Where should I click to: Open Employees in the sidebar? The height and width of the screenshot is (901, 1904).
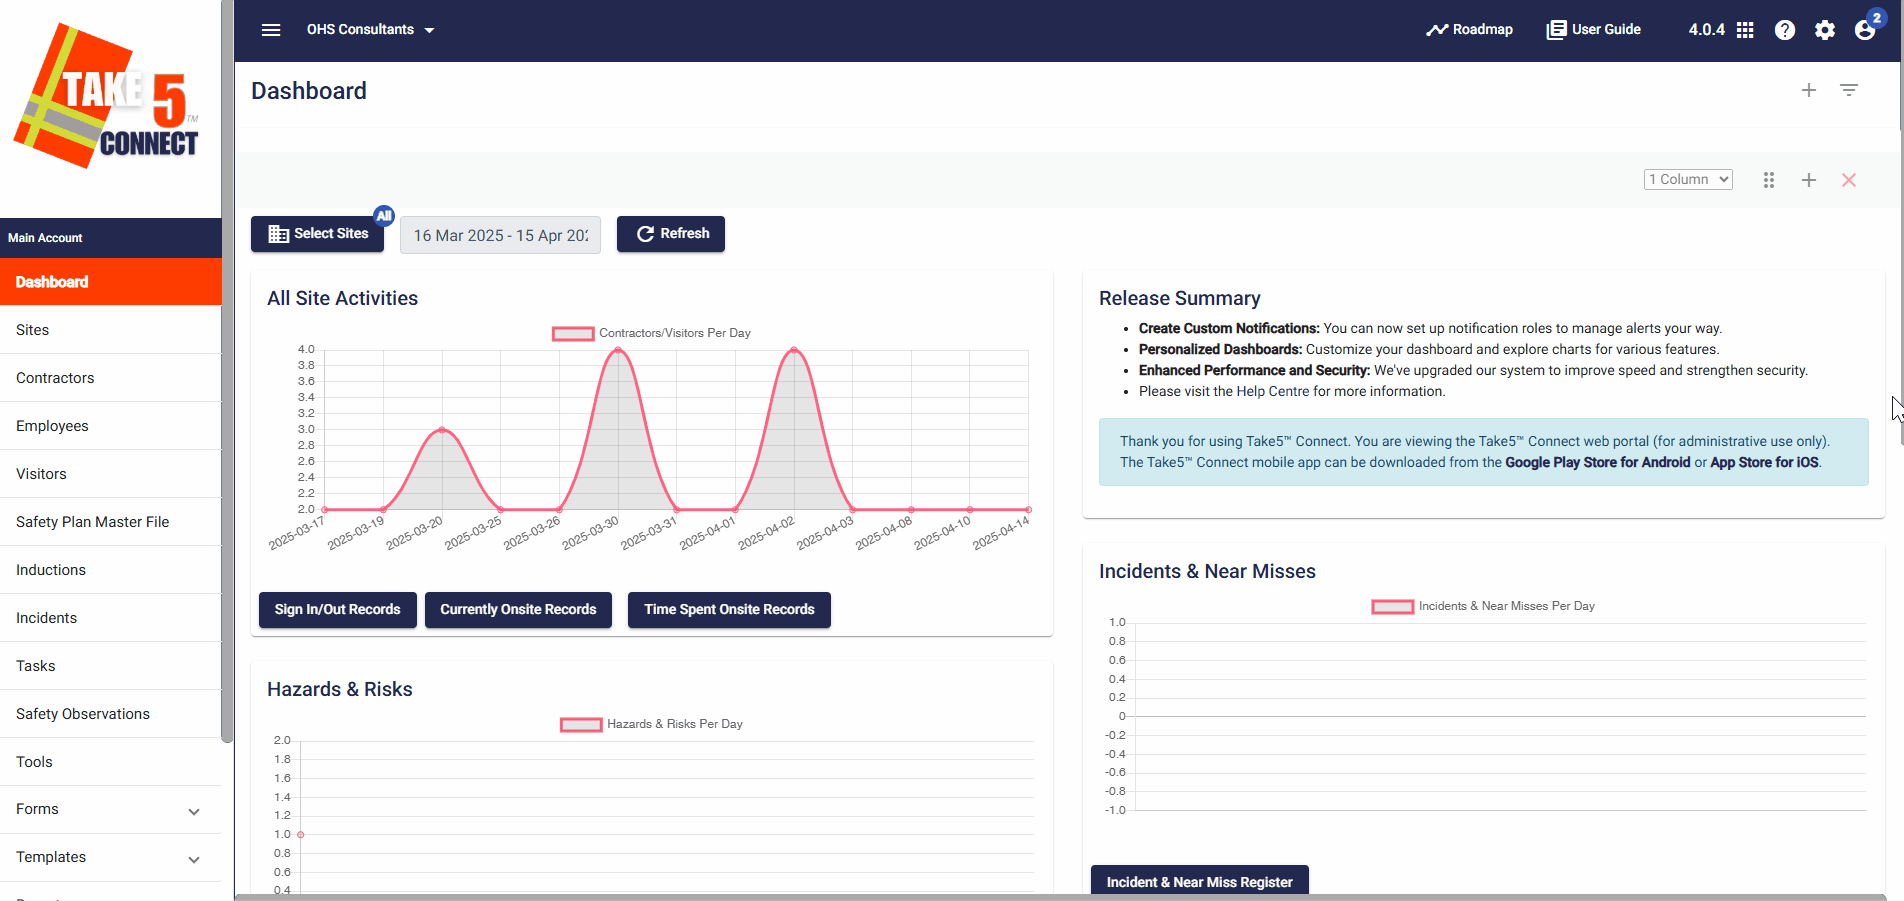tap(110, 426)
